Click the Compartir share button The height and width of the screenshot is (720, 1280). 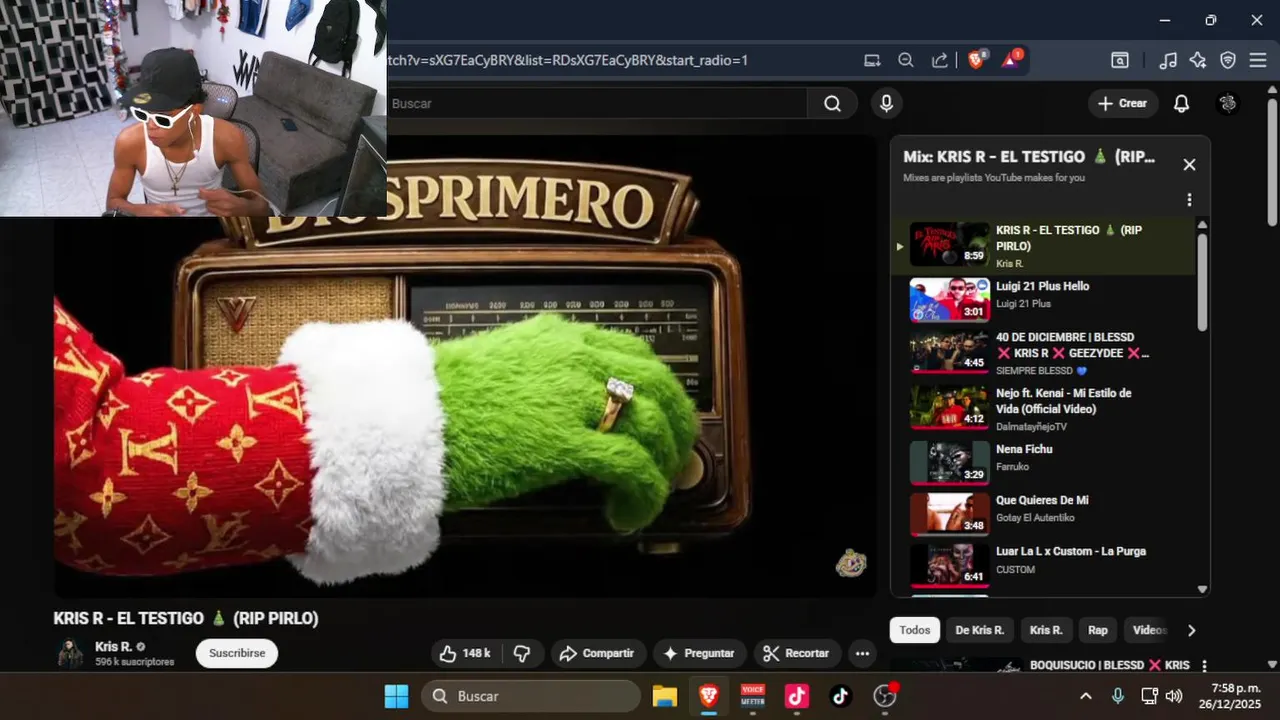coord(598,653)
